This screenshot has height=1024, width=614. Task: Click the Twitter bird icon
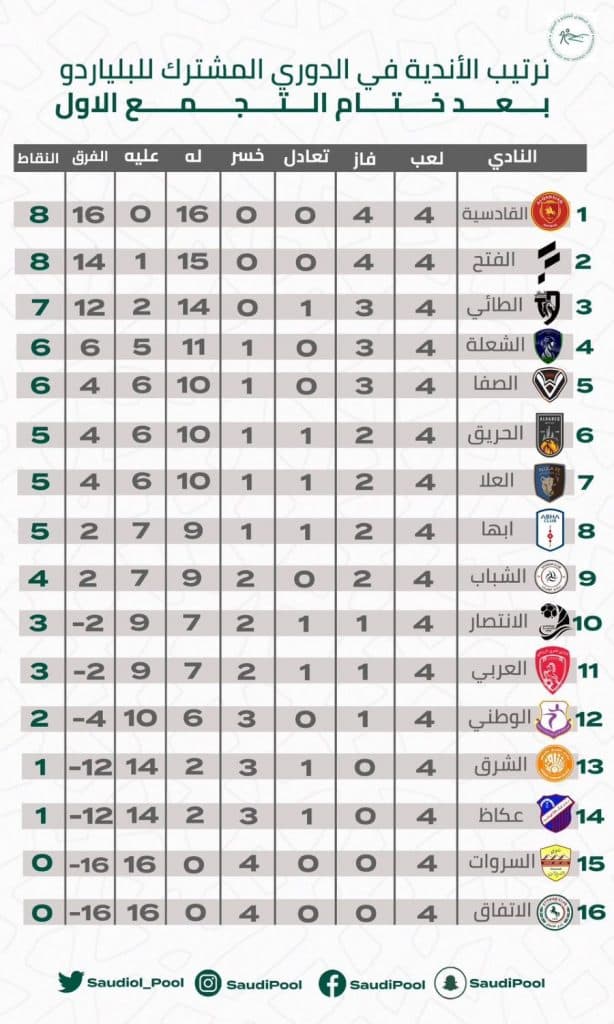point(71,982)
